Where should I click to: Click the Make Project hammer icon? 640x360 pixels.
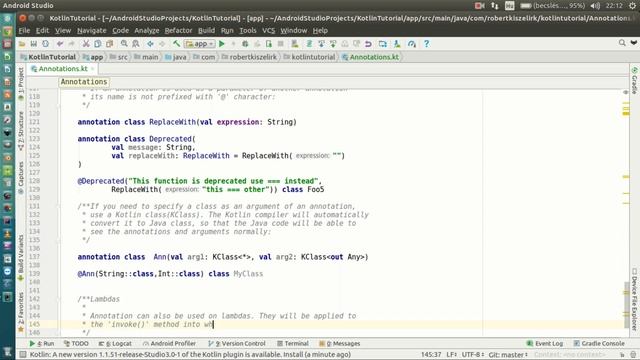tap(176, 44)
